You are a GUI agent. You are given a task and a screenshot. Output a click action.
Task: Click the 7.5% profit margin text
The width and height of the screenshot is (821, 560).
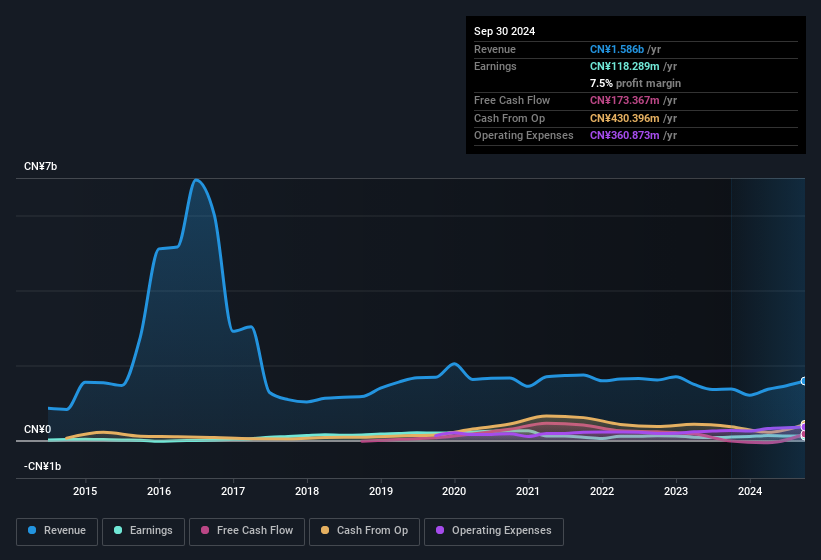(x=635, y=83)
